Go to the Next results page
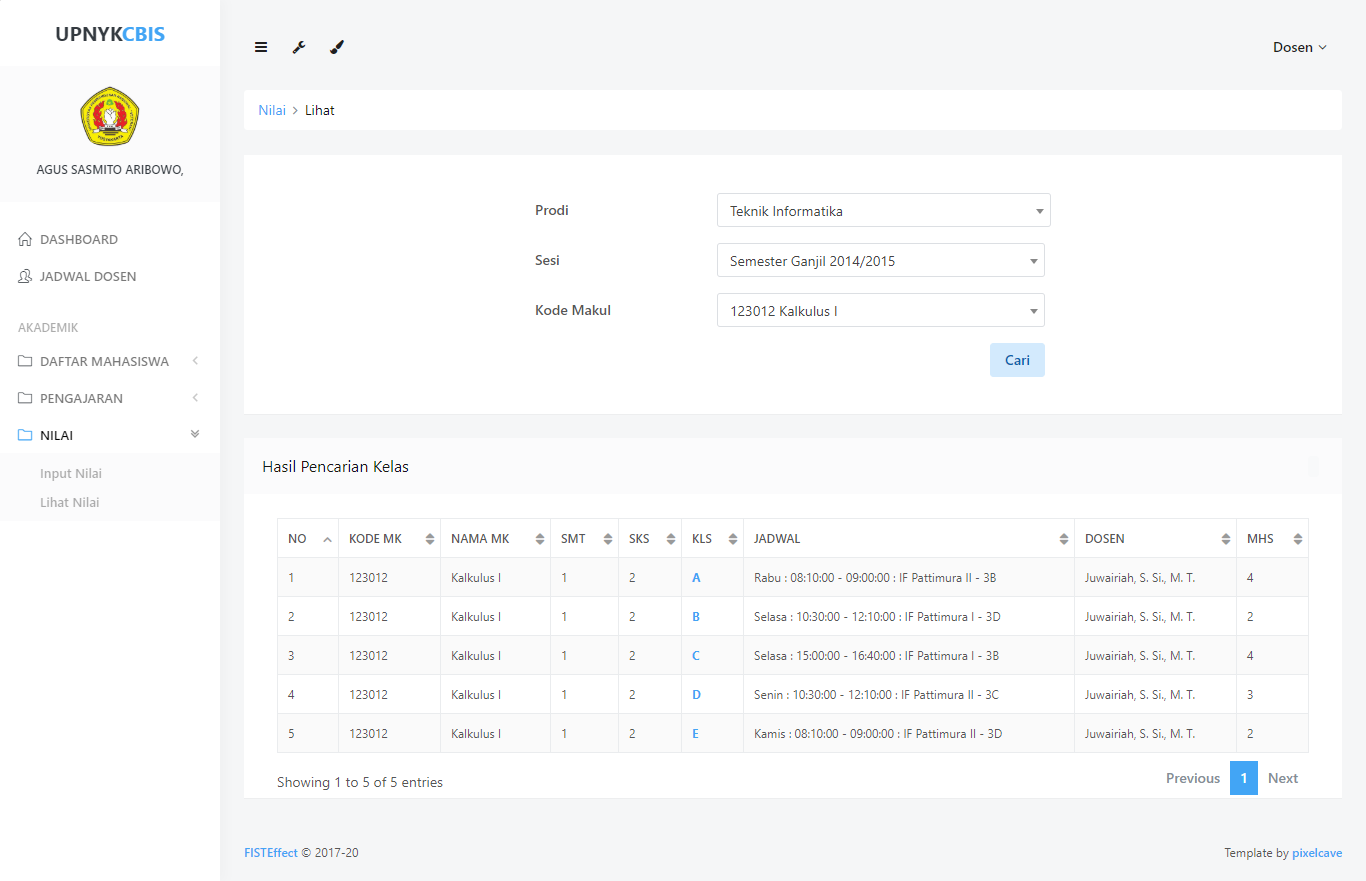Image resolution: width=1366 pixels, height=881 pixels. (x=1282, y=778)
